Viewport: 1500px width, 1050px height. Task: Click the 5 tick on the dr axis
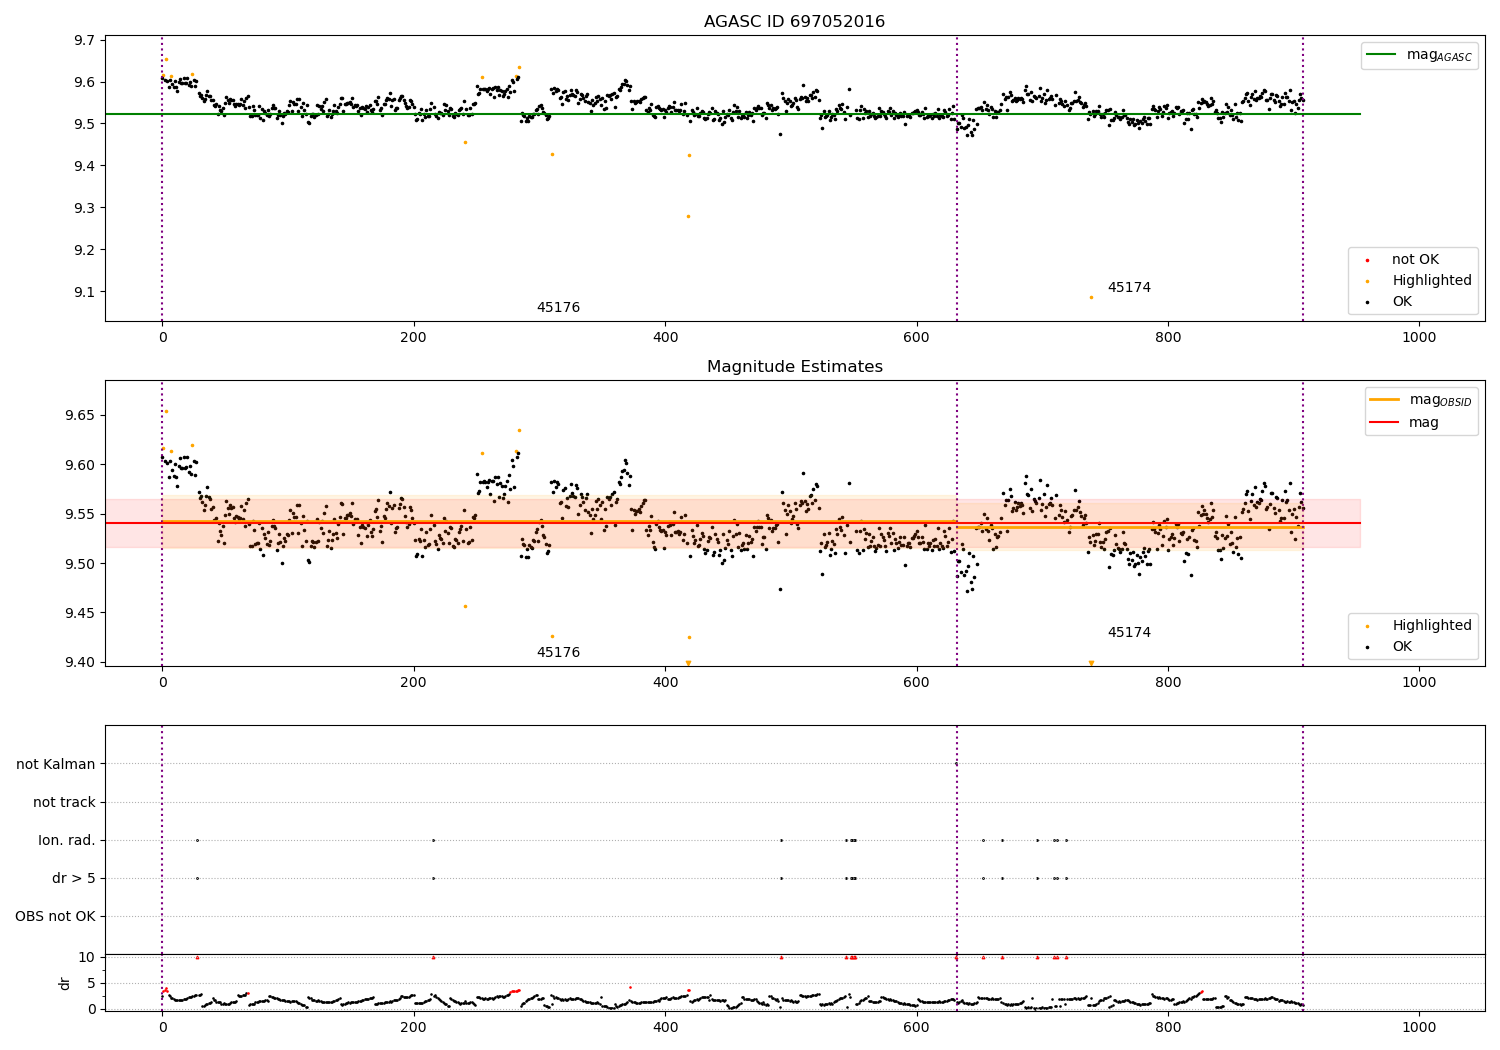tap(92, 984)
